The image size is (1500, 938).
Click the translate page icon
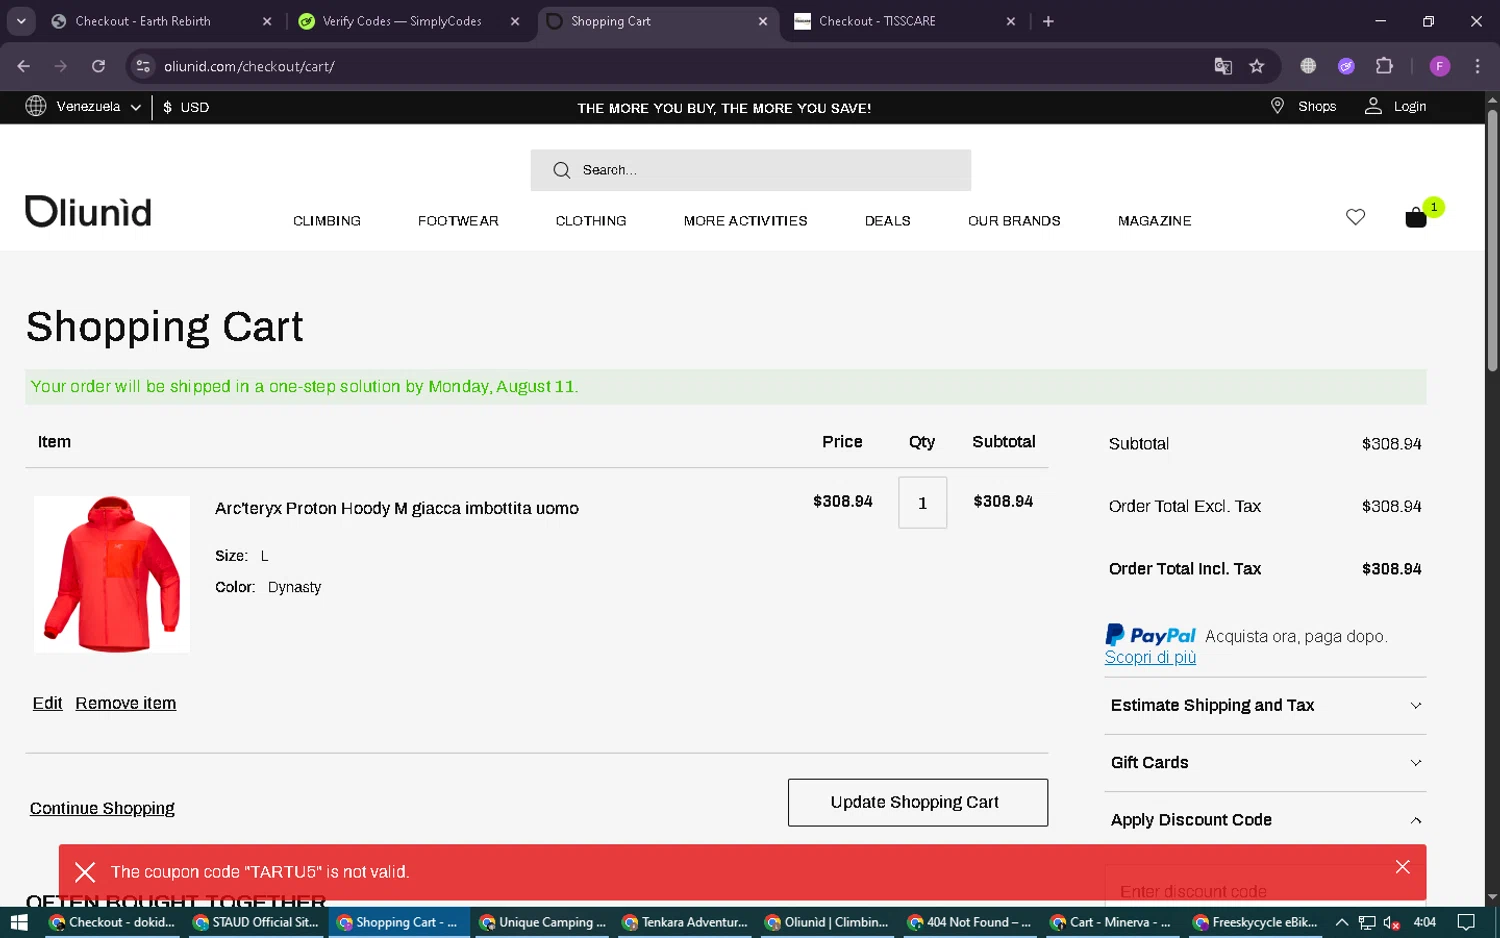pyautogui.click(x=1223, y=66)
